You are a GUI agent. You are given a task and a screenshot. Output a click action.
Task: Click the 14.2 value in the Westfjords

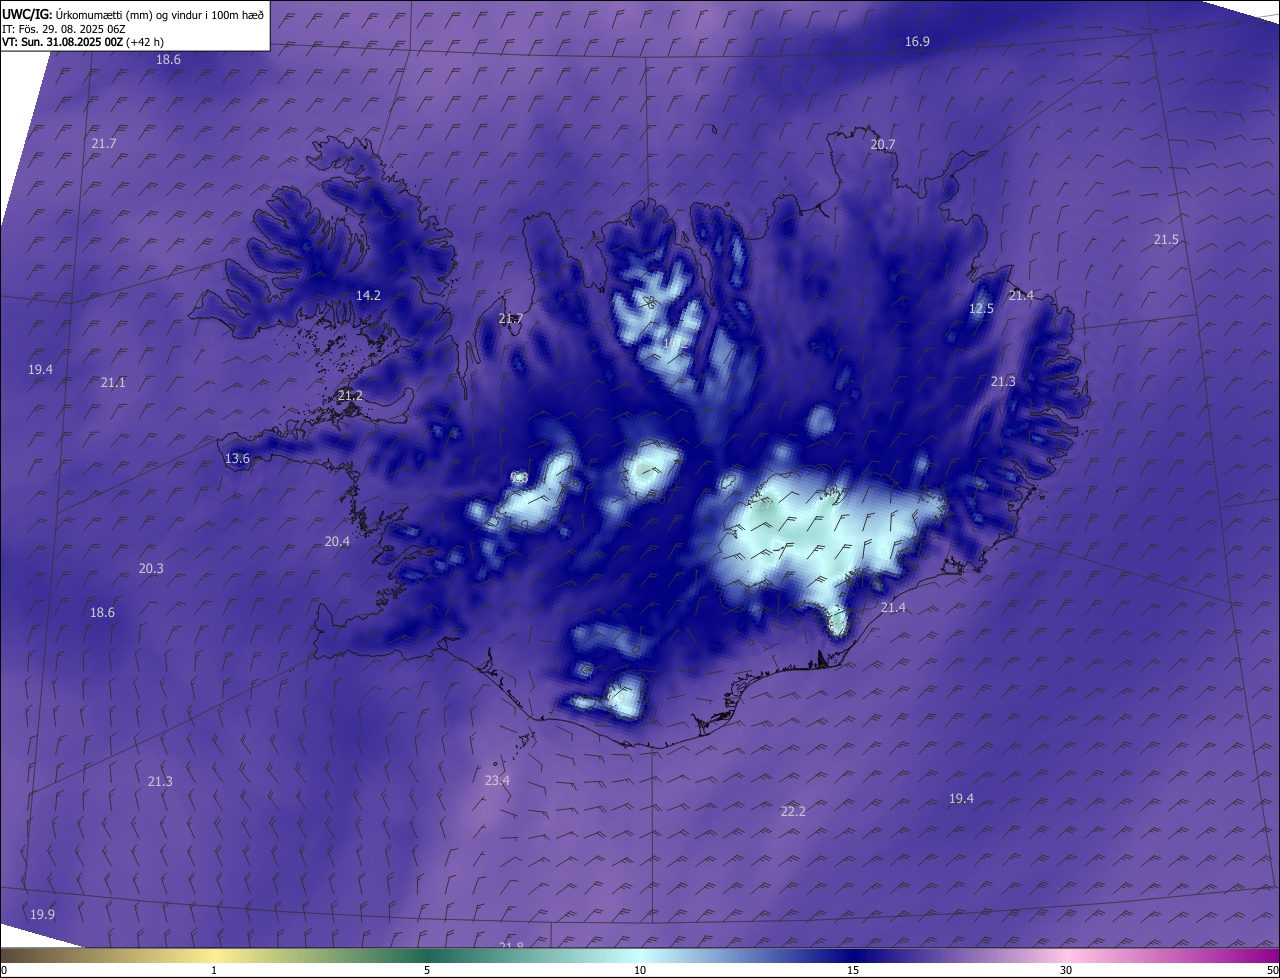pyautogui.click(x=368, y=296)
